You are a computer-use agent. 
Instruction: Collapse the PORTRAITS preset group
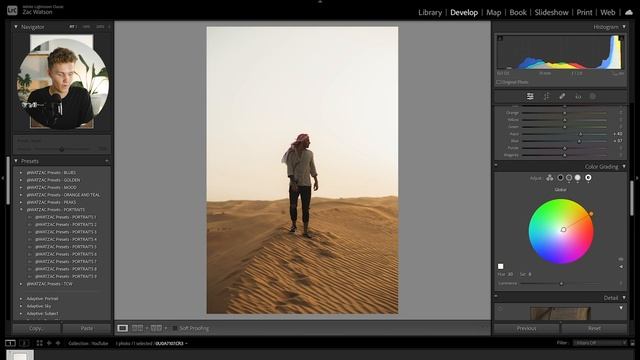click(x=21, y=209)
